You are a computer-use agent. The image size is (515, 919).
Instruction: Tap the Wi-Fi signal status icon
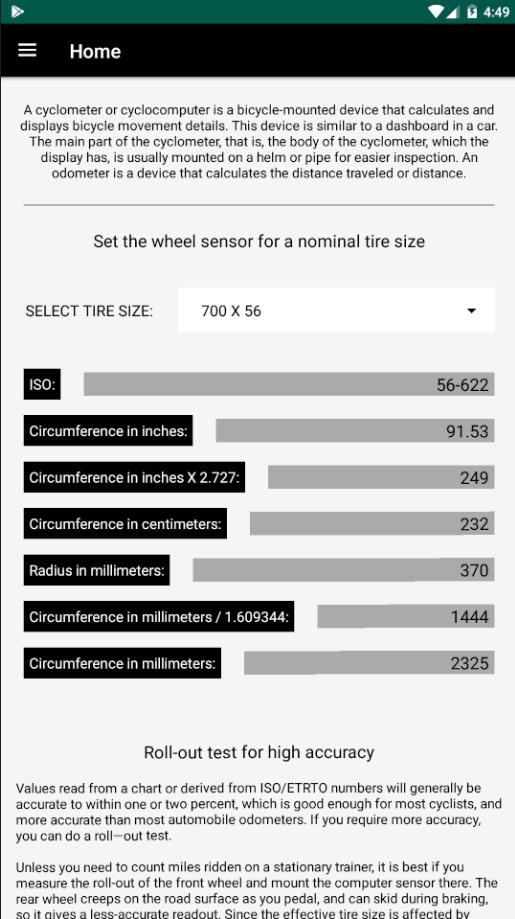coord(436,11)
